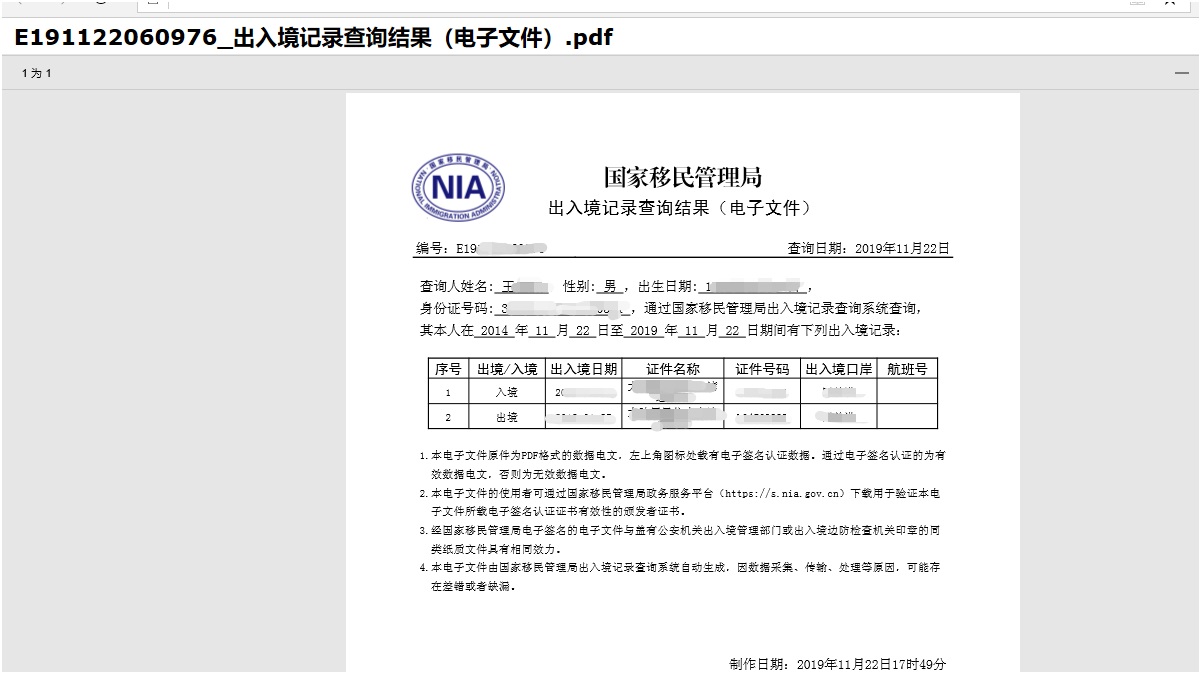Click the '性别' gender field showing 男
The height and width of the screenshot is (674, 1201).
596,286
